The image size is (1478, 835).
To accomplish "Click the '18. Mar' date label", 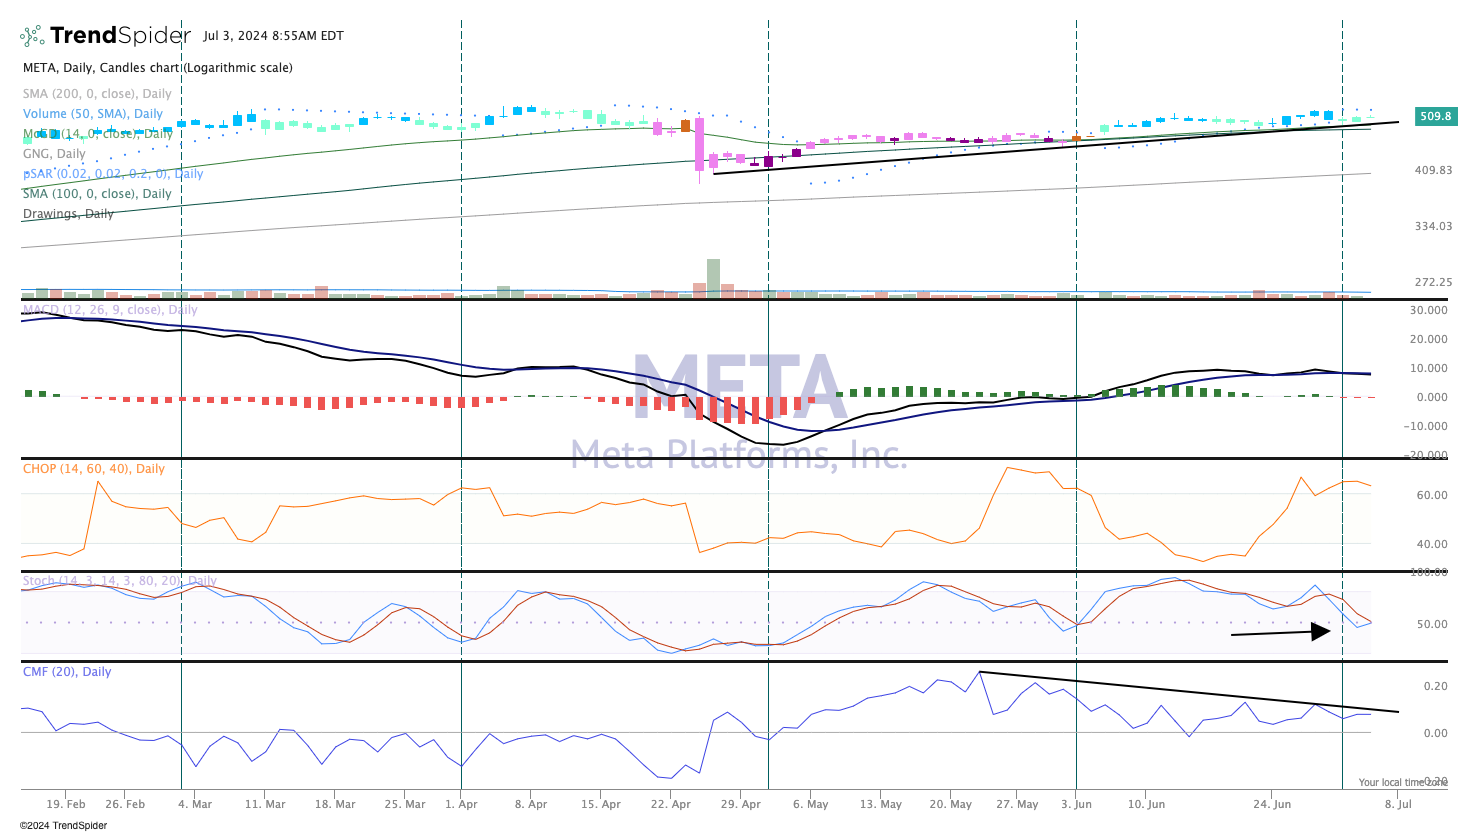I will 335,804.
